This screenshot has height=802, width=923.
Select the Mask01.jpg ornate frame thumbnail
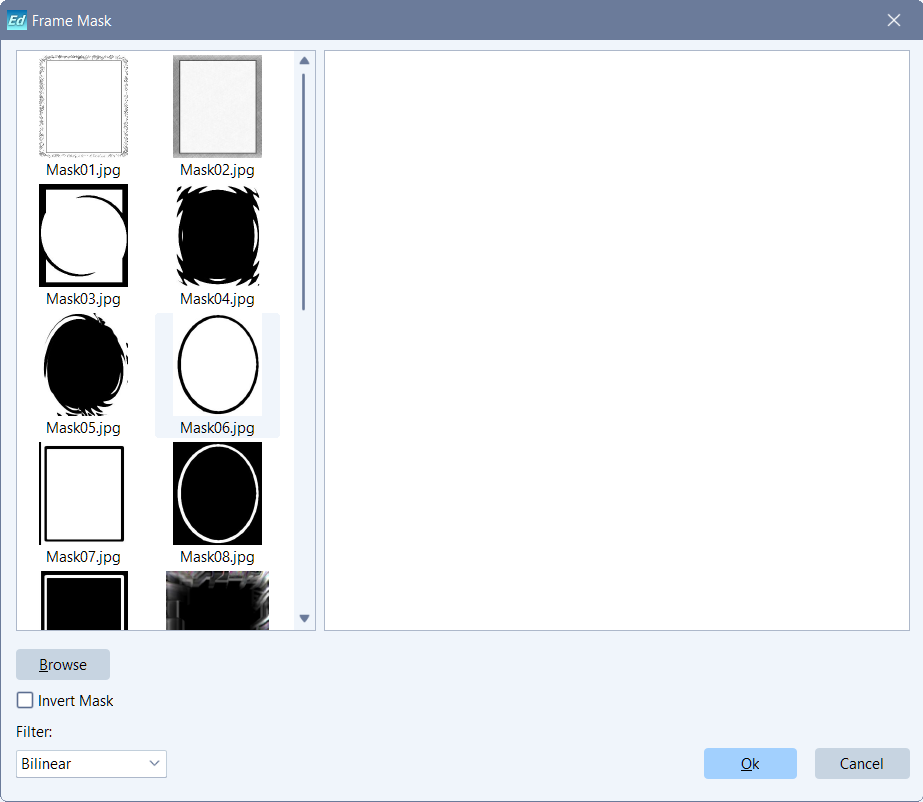[x=83, y=107]
